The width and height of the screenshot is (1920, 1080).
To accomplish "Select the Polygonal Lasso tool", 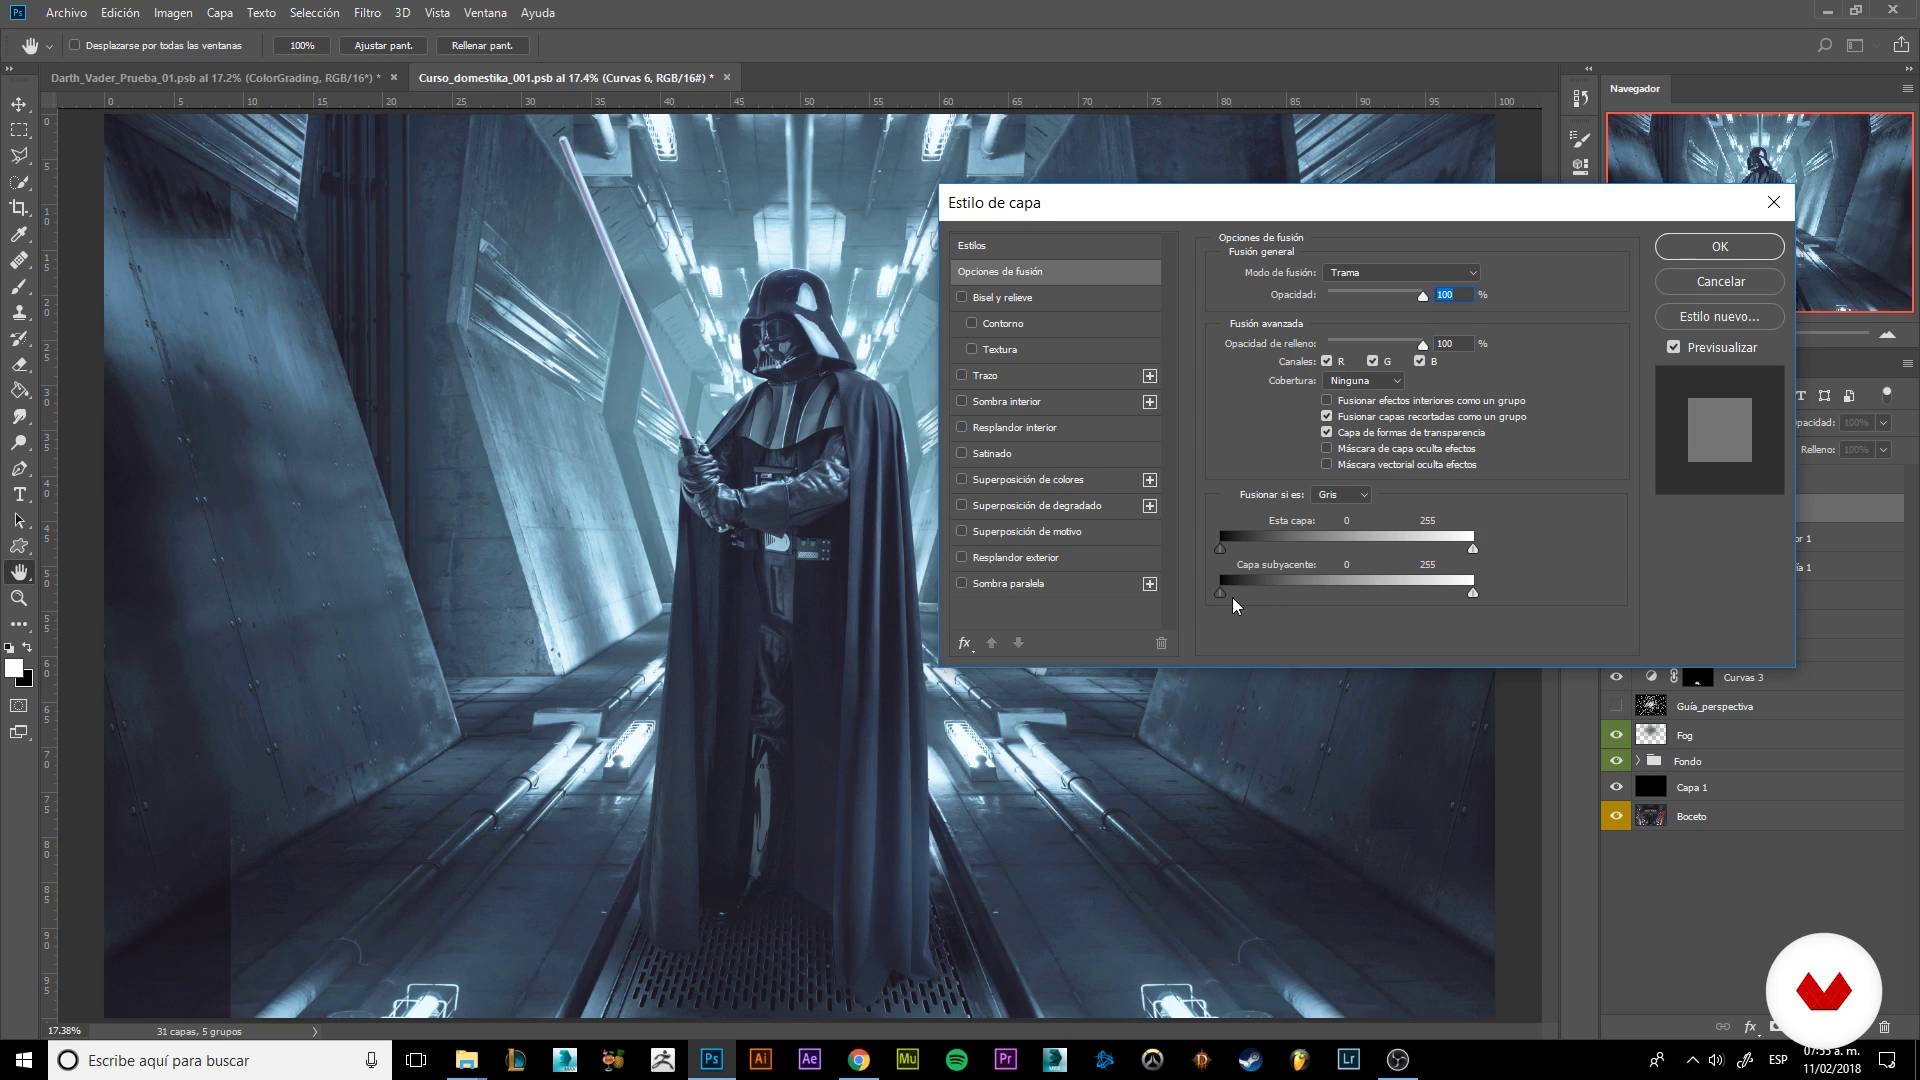I will click(x=19, y=156).
